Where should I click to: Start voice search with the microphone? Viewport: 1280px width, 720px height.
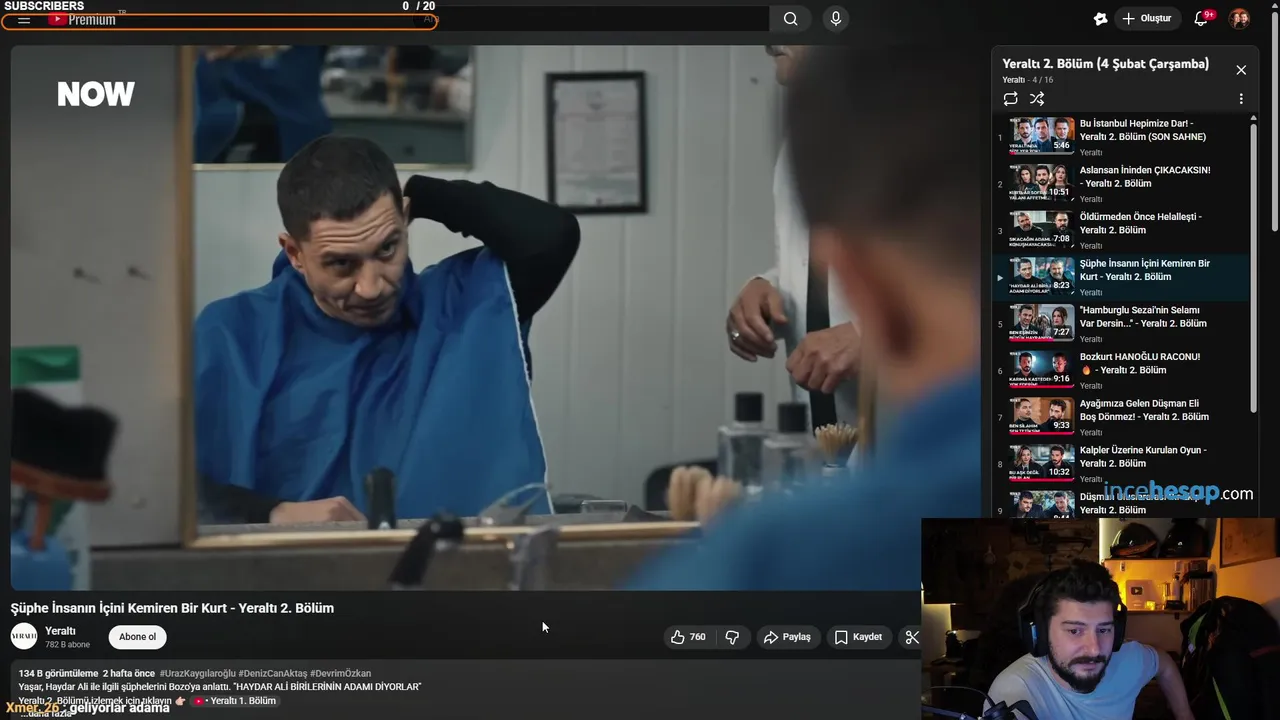coord(836,19)
